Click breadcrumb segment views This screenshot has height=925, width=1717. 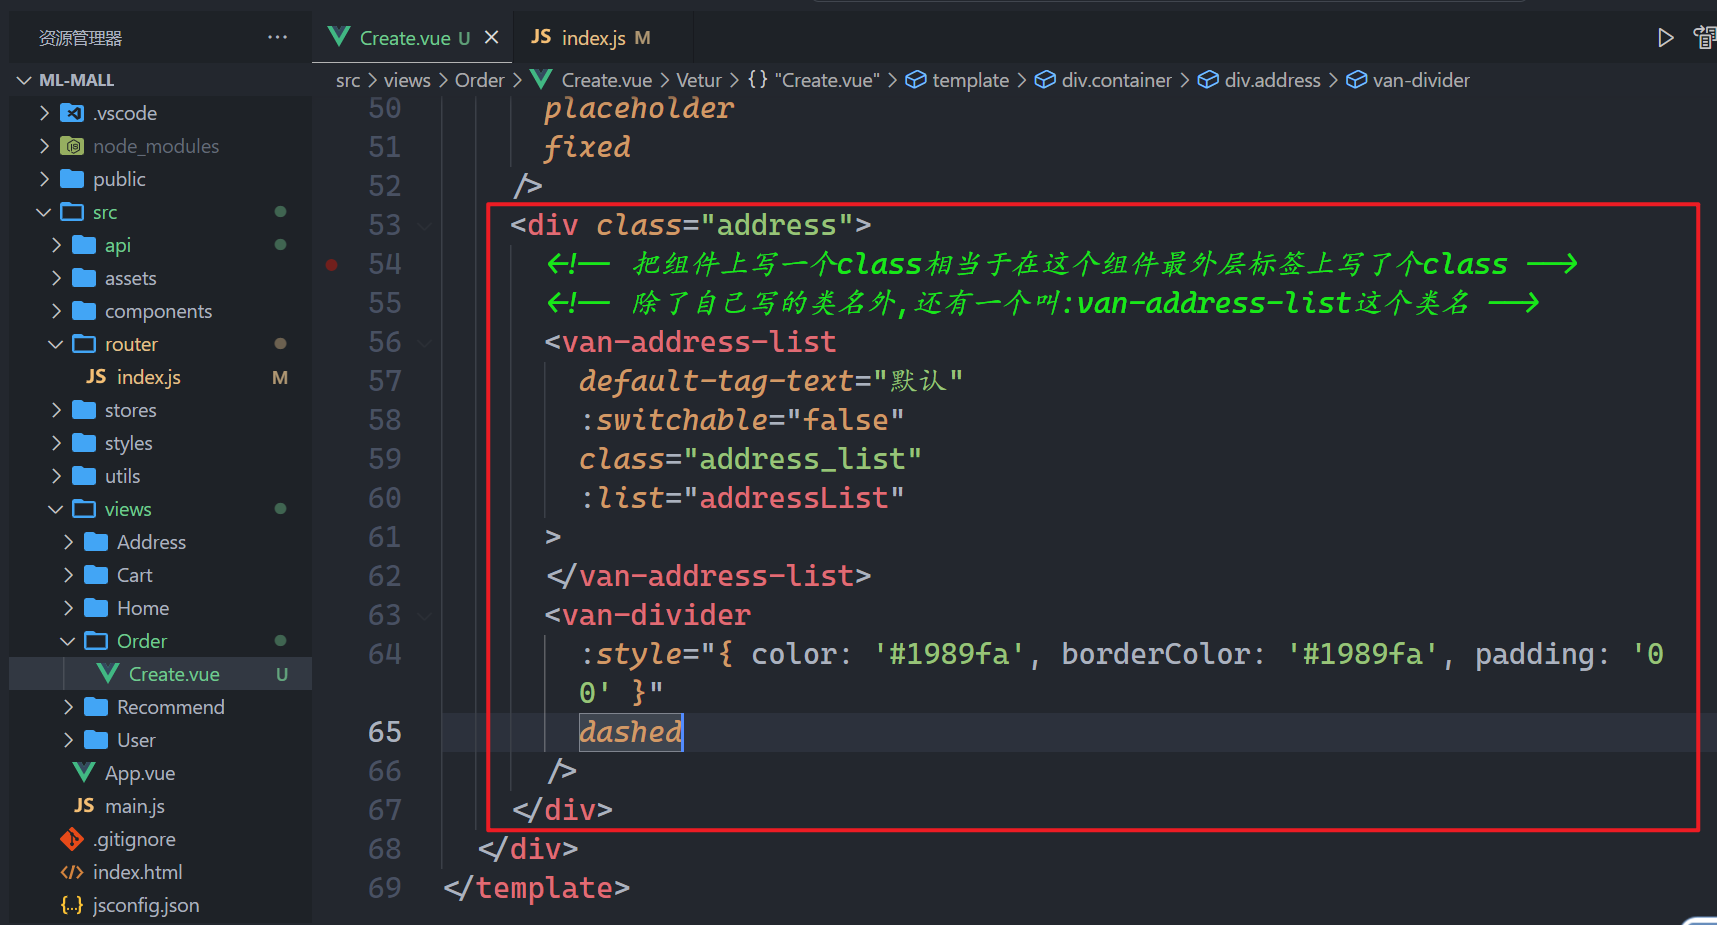(x=407, y=80)
